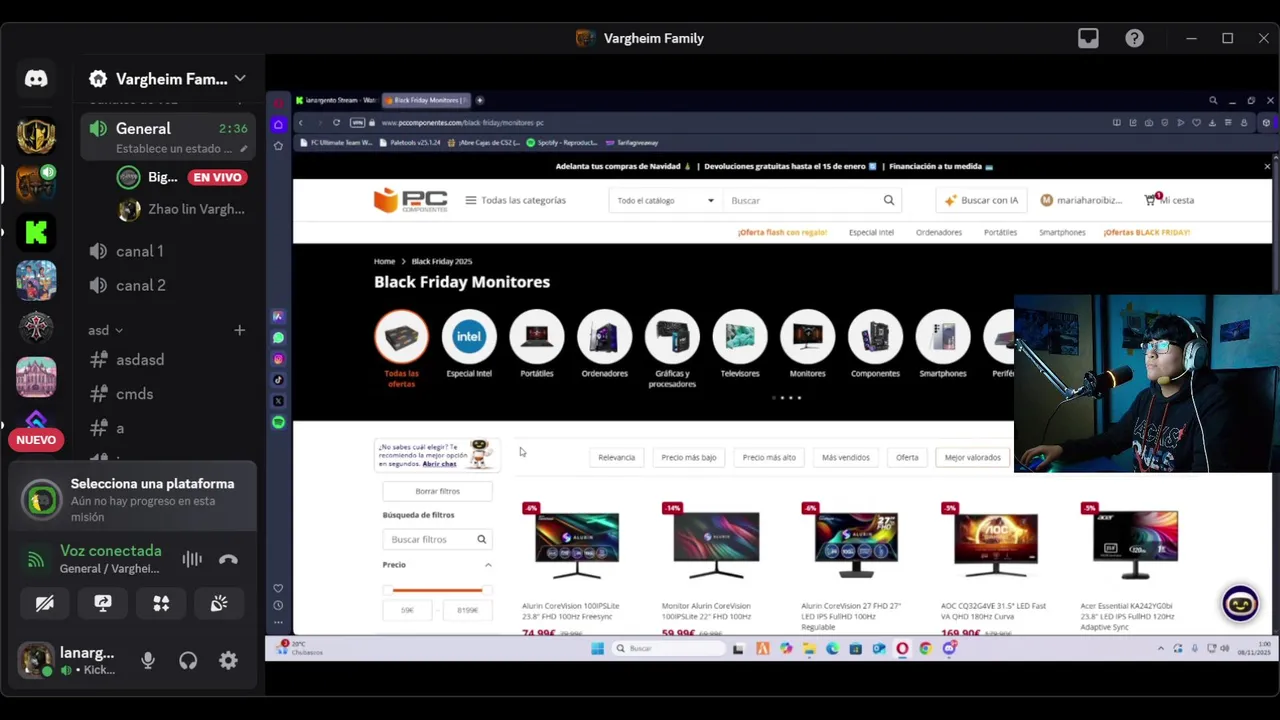
Task: Switch to Black Friday Monitores browser tab
Action: tap(426, 100)
